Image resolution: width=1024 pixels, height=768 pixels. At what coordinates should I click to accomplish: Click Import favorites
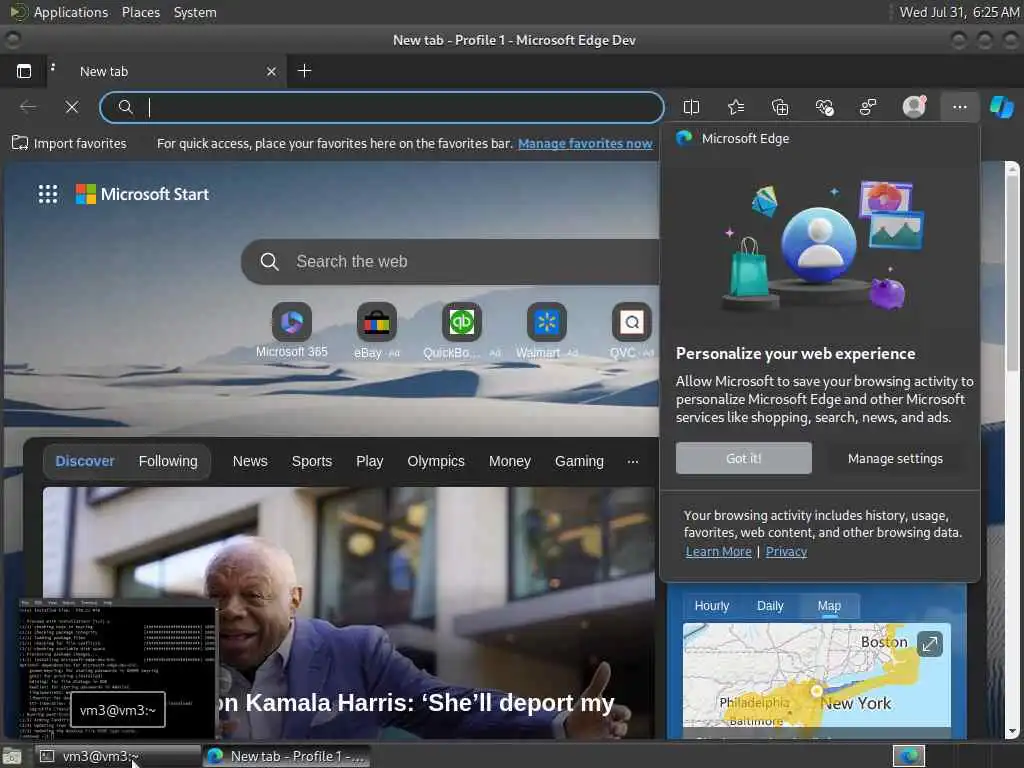[69, 143]
